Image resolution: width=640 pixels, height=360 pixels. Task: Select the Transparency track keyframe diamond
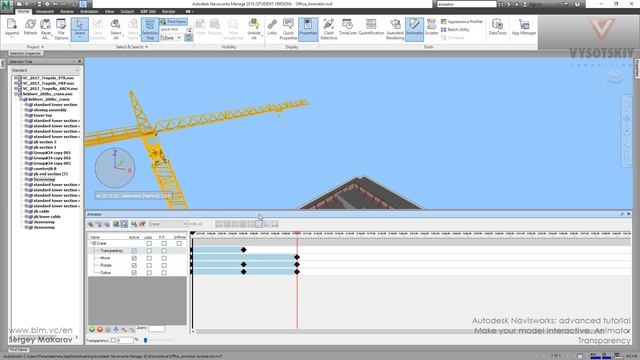coord(244,250)
